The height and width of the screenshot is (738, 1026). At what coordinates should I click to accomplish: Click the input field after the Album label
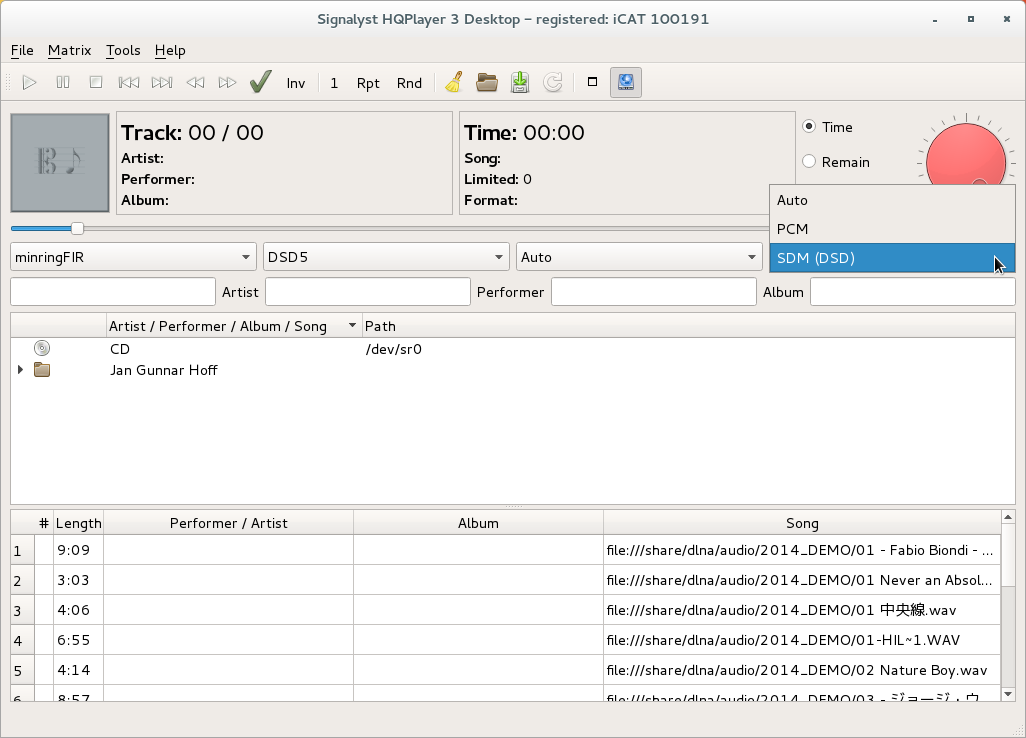(913, 292)
